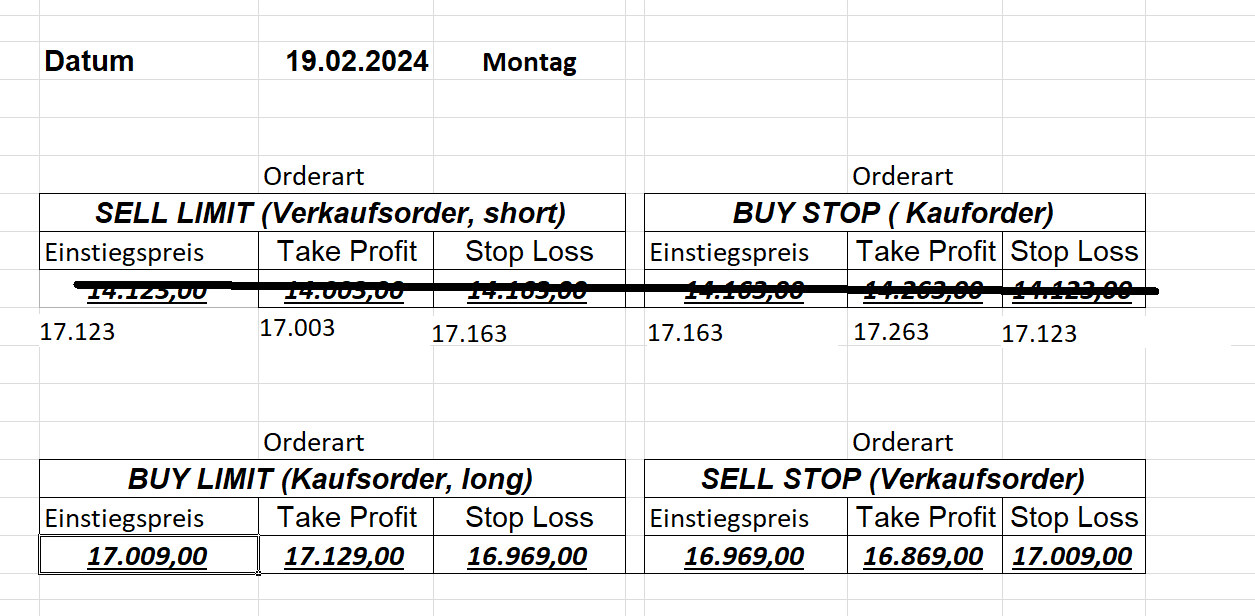1255x616 pixels.
Task: Click Stop Loss under the BUY LIMIT header
Action: [529, 518]
